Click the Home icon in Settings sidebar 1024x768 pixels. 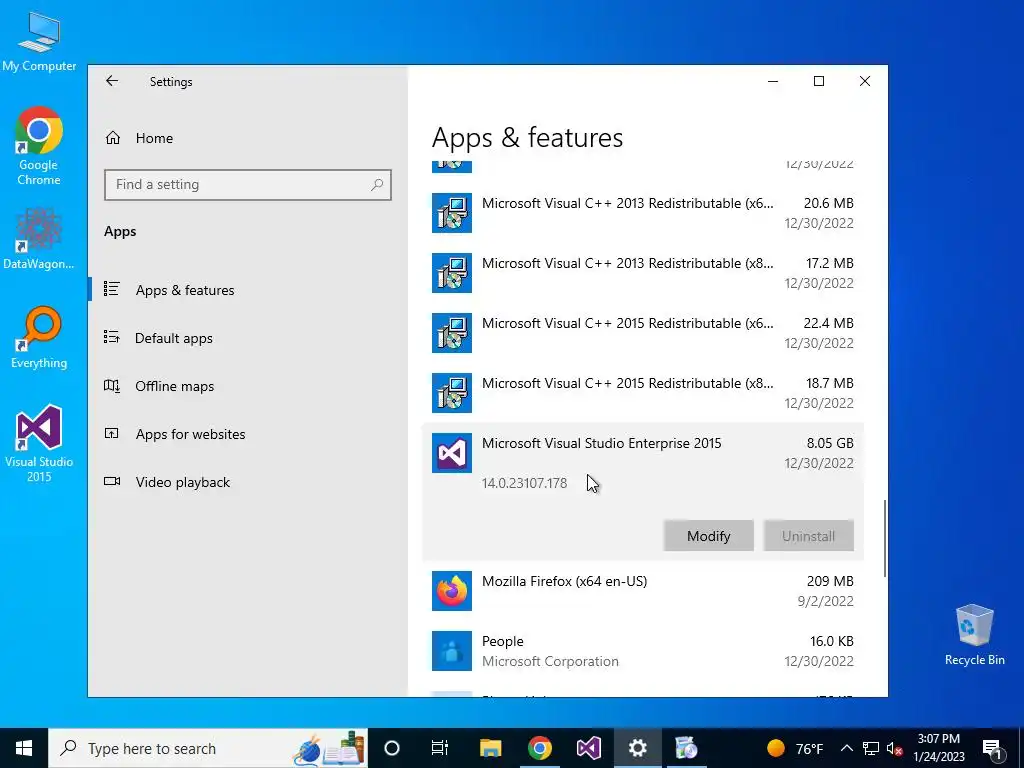[x=113, y=138]
